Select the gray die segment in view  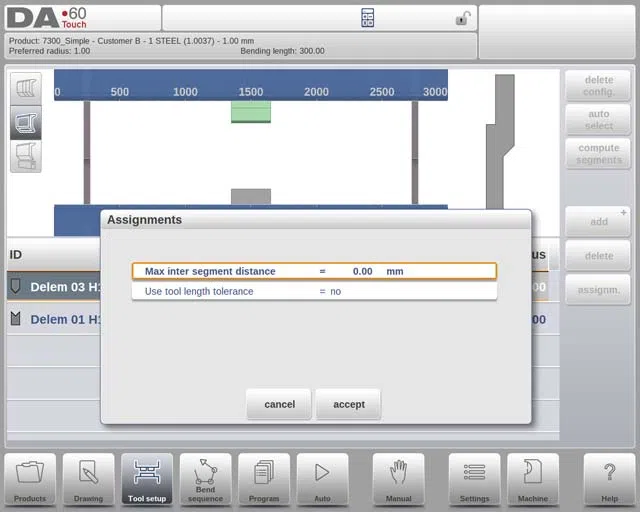251,196
